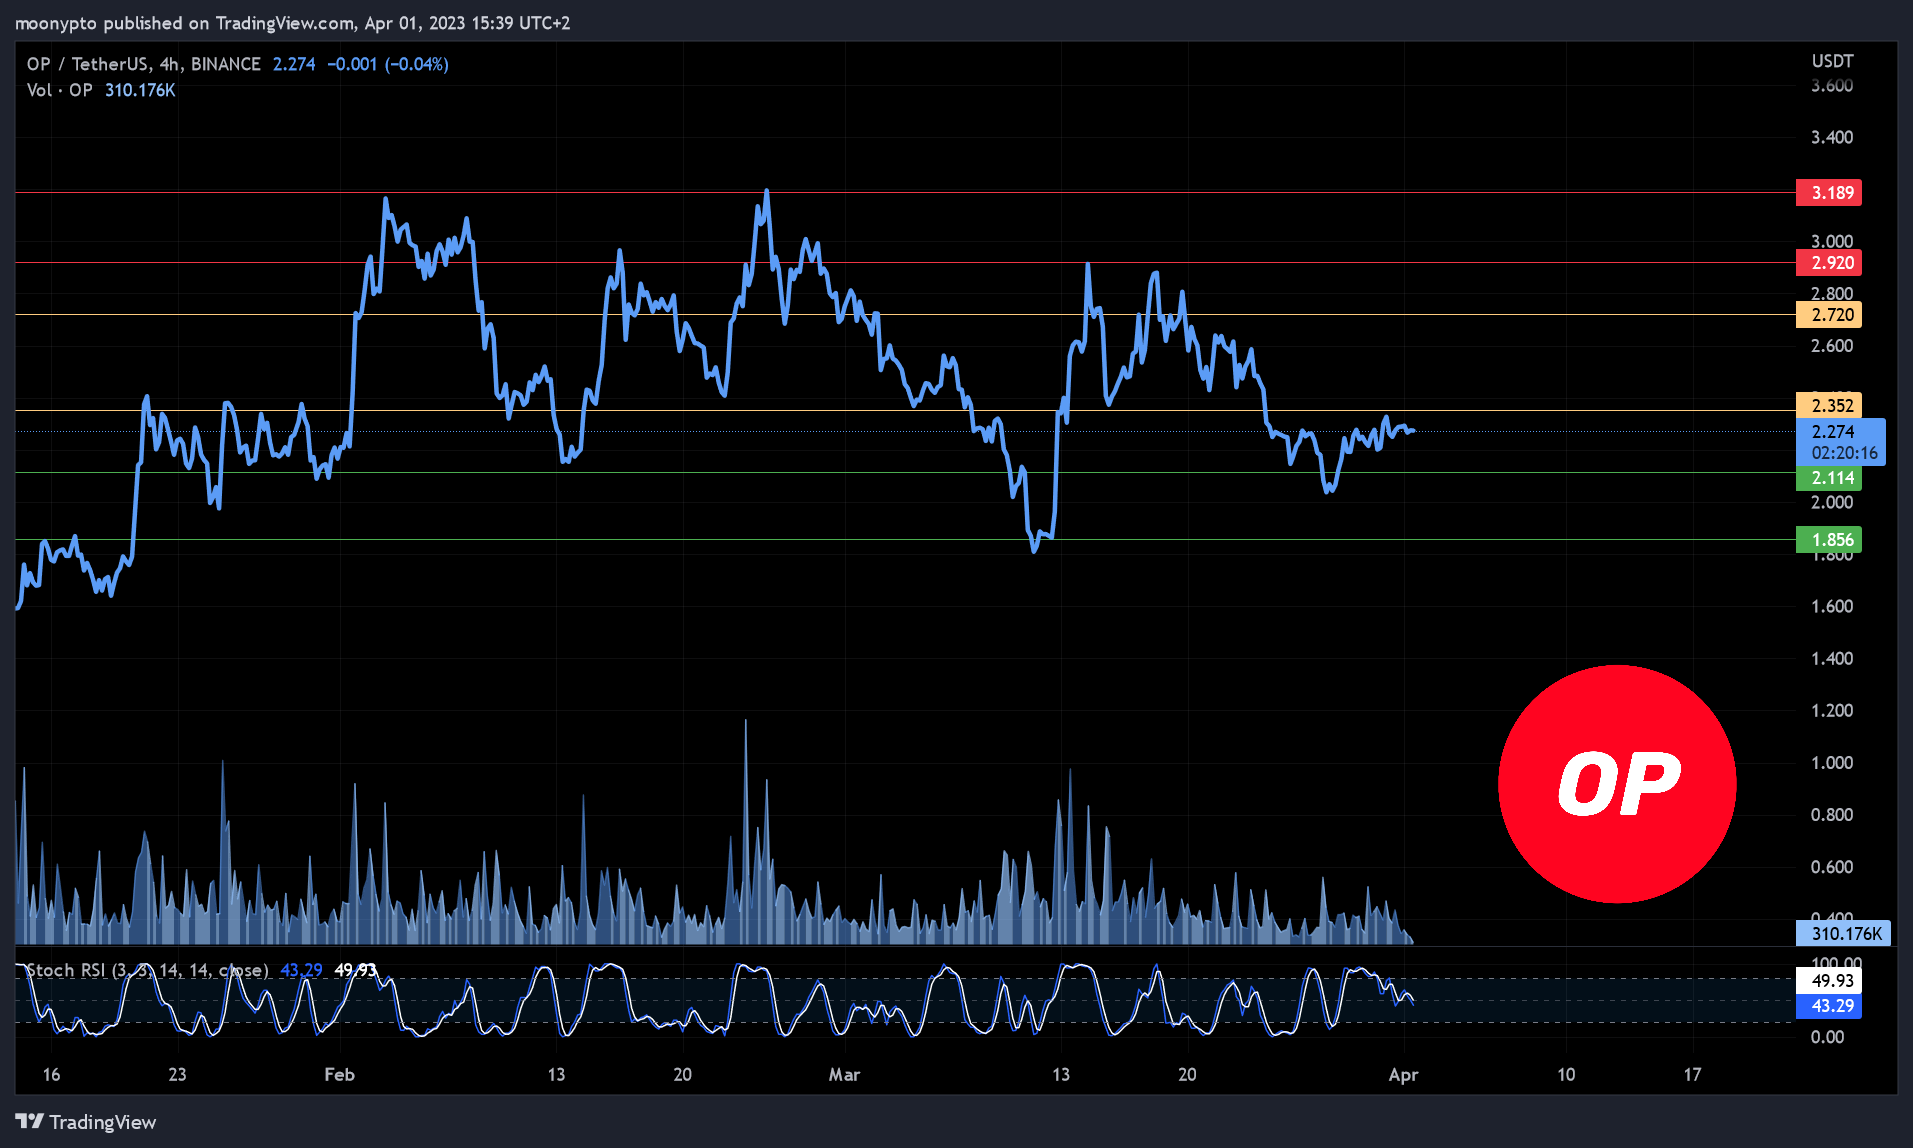This screenshot has width=1913, height=1148.
Task: Select the 2.352 orange price label
Action: pos(1829,405)
